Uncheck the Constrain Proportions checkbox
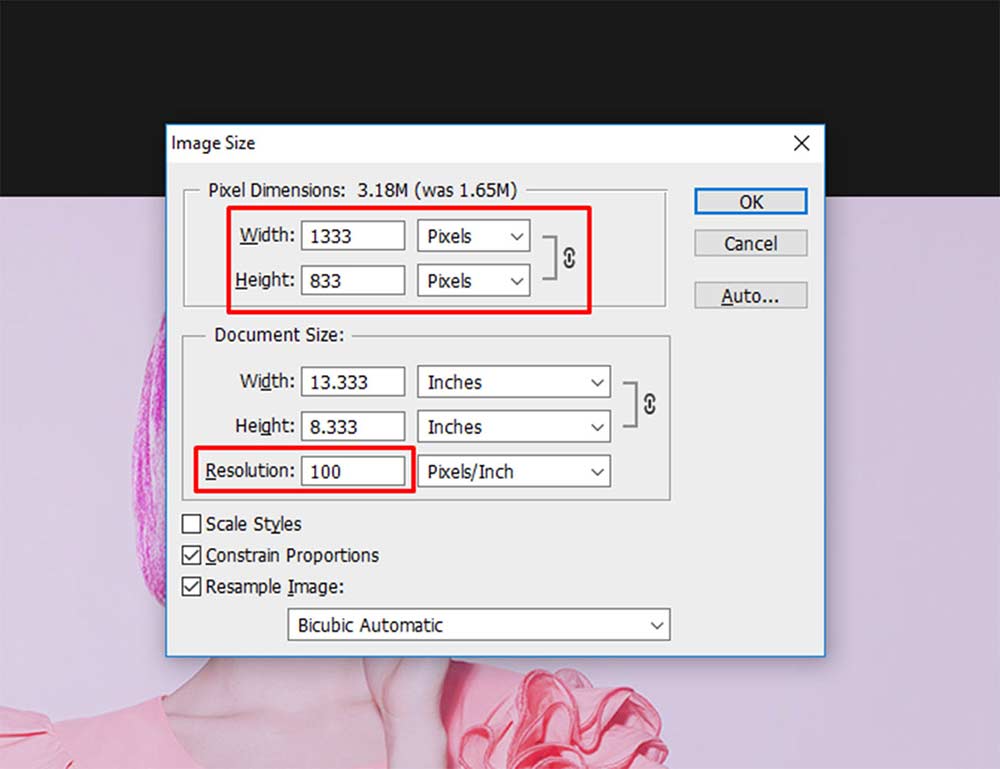This screenshot has height=769, width=1000. click(191, 555)
